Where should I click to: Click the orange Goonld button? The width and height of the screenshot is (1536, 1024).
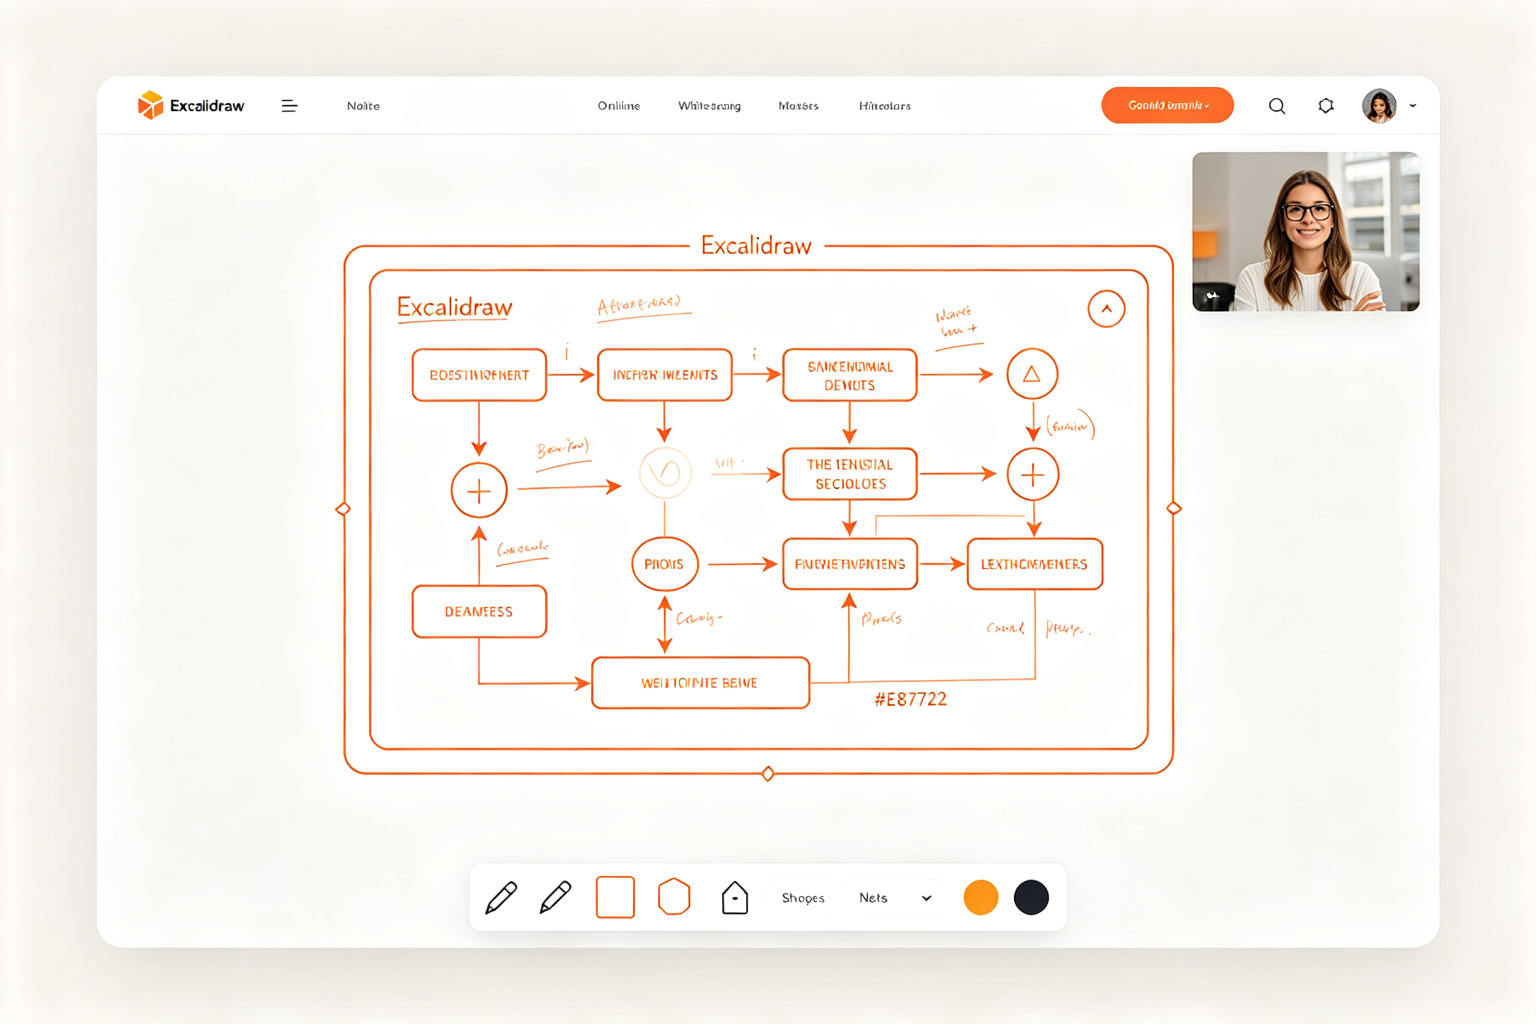(x=1167, y=105)
